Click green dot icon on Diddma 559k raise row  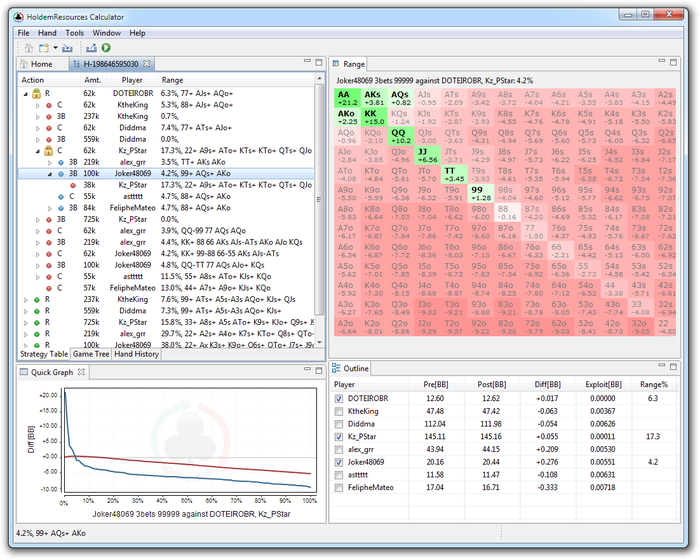(x=37, y=311)
